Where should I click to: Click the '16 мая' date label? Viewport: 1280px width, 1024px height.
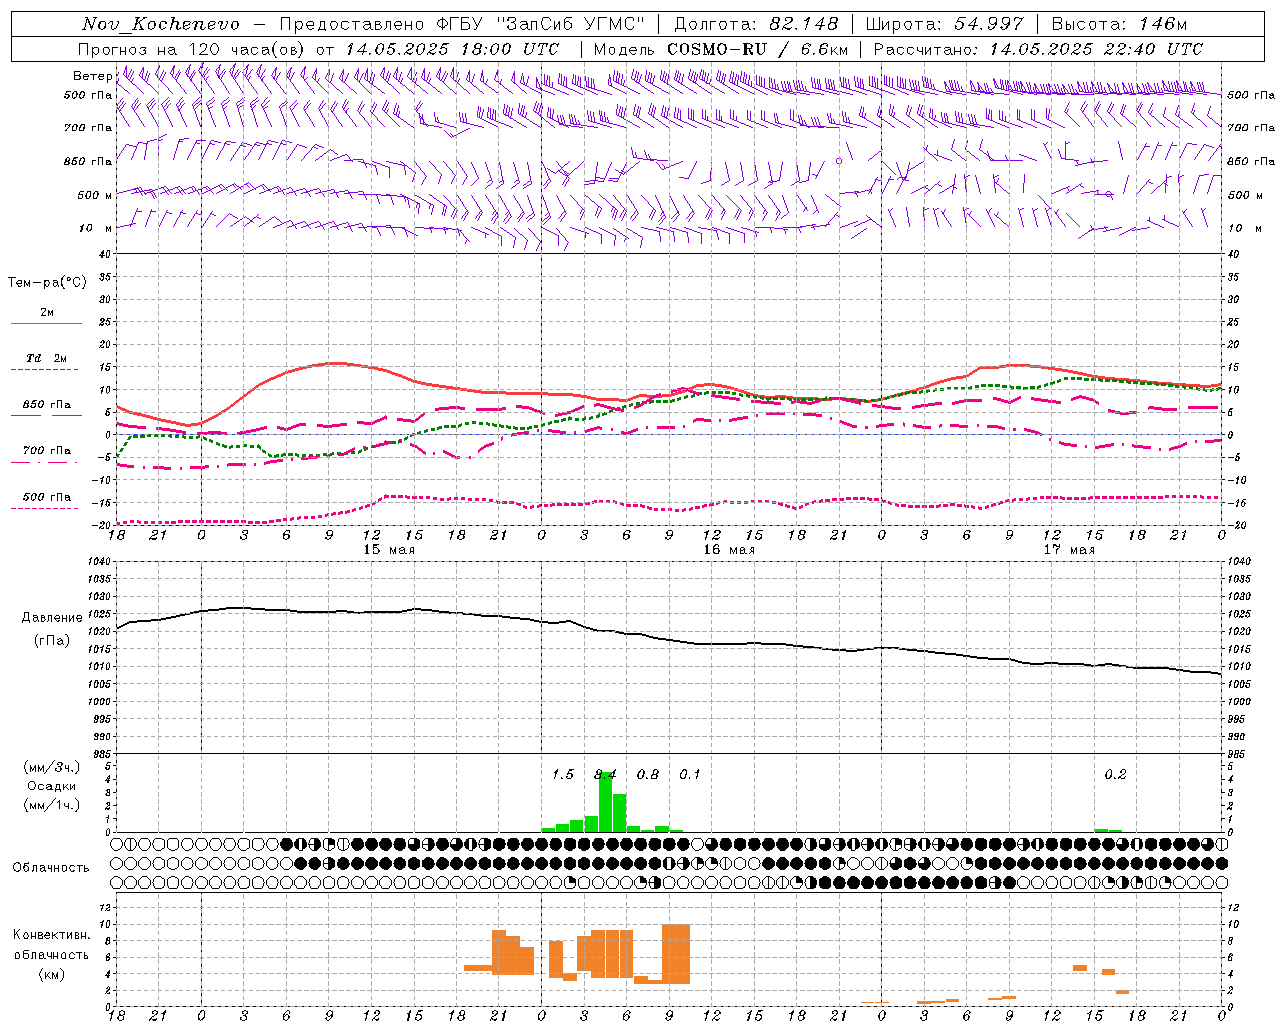(729, 550)
